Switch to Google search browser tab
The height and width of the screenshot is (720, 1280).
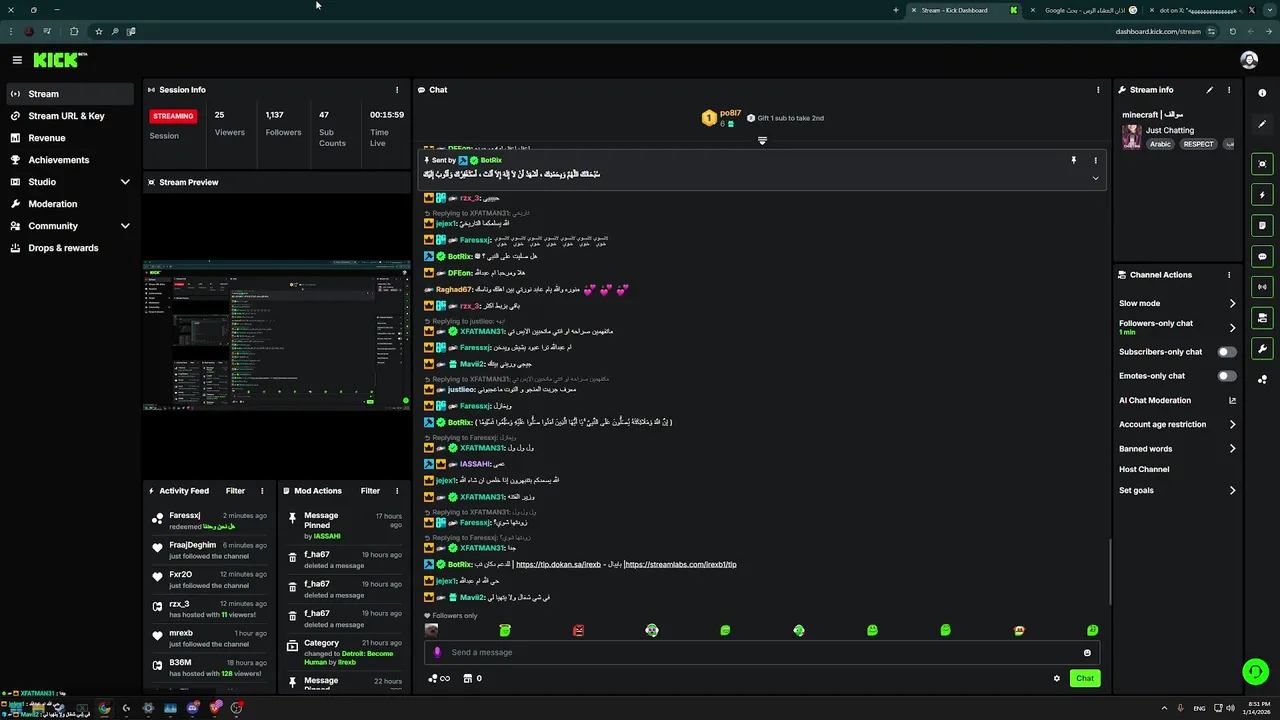coord(1085,10)
